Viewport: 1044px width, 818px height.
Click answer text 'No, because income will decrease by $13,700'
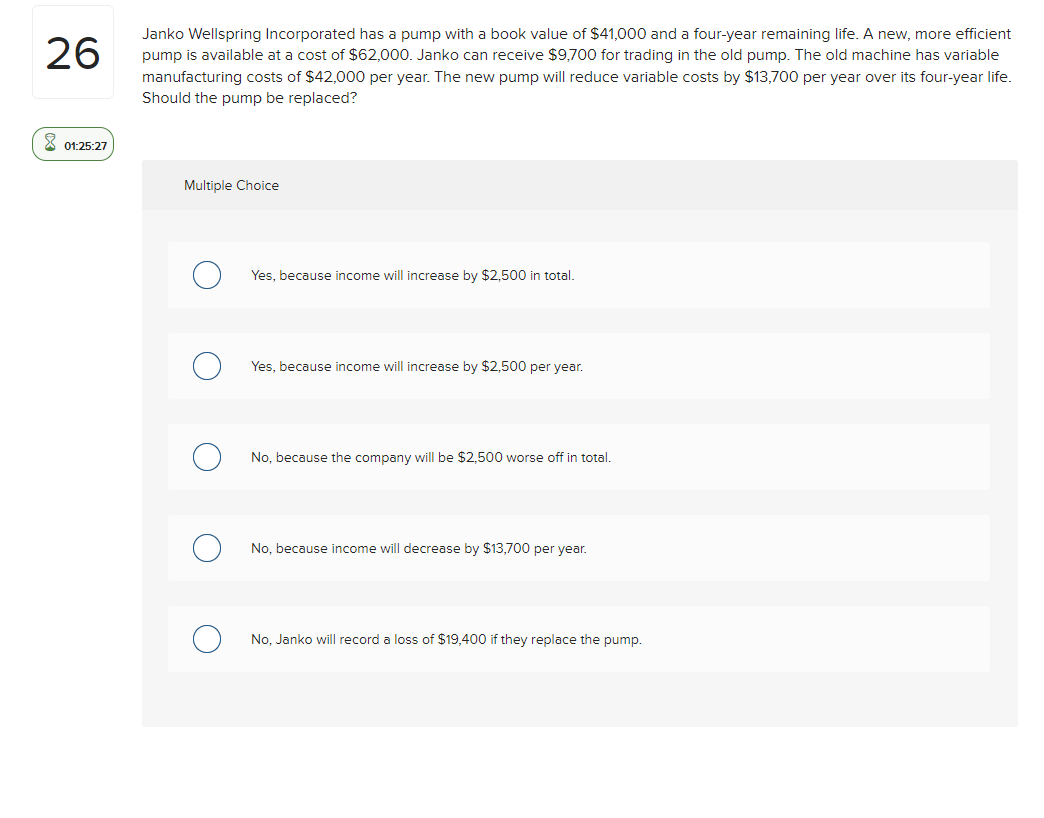click(x=390, y=548)
